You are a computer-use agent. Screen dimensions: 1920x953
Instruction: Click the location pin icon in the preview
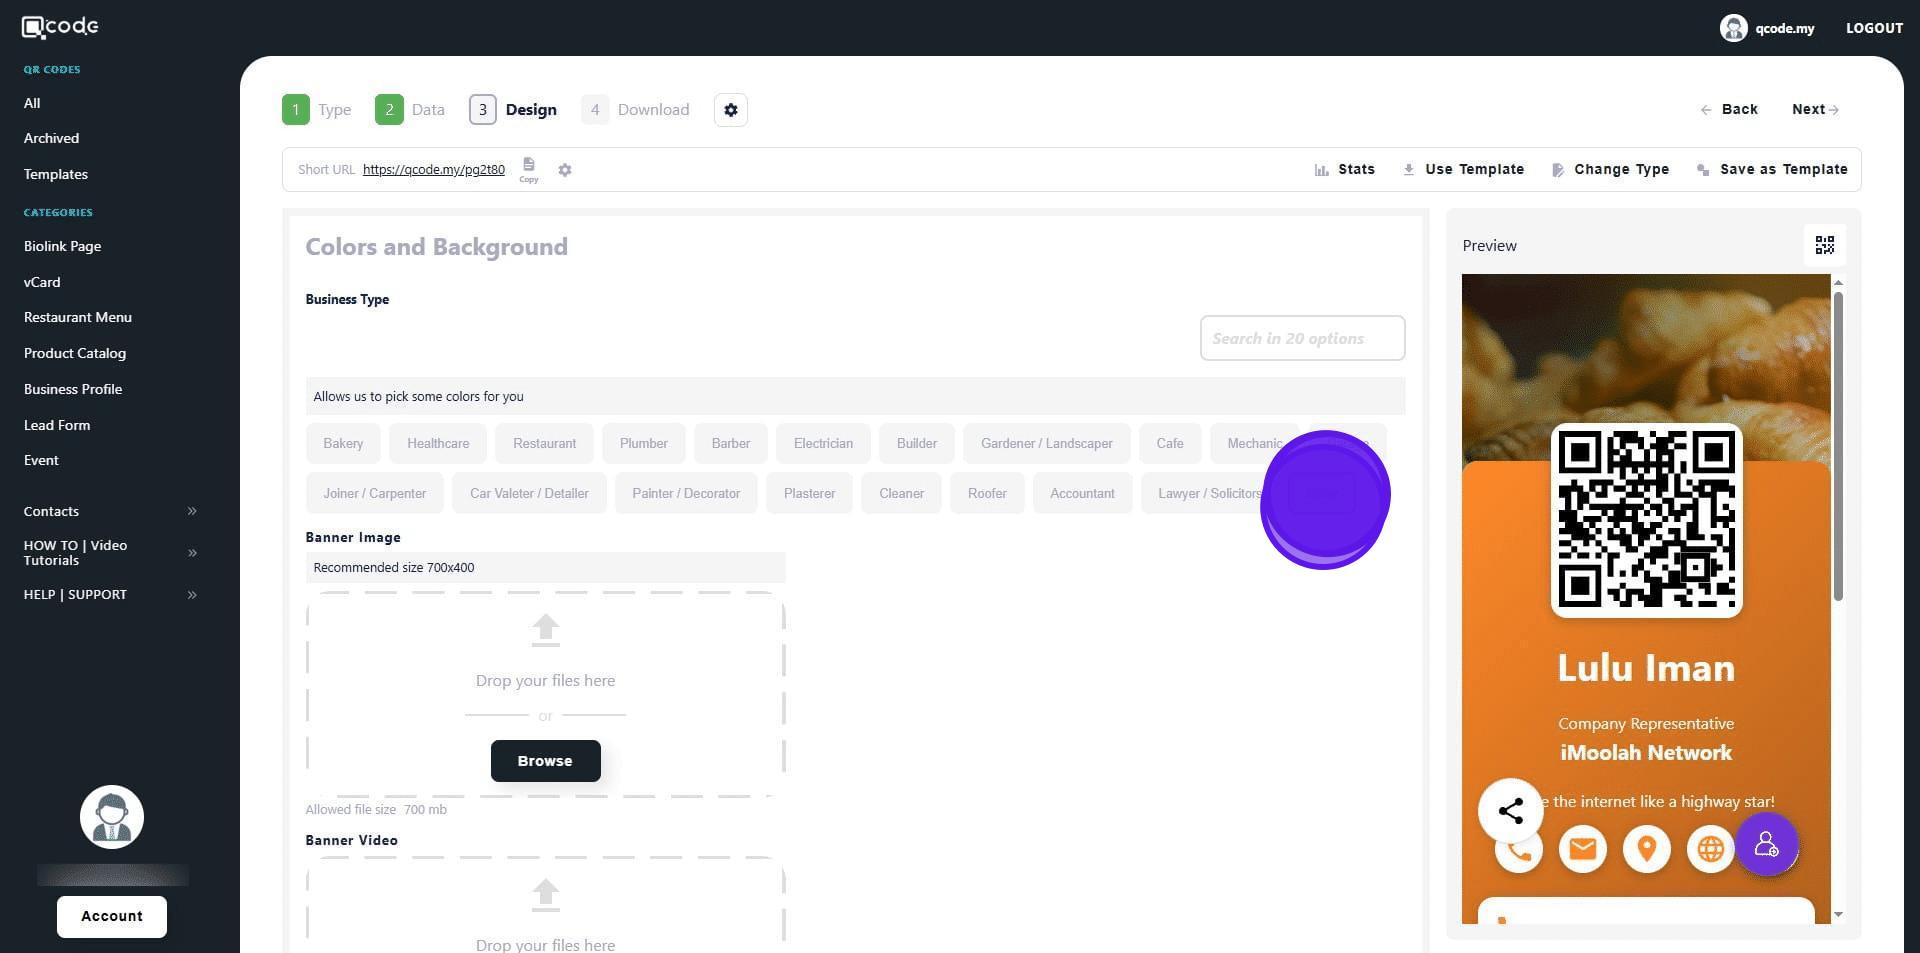click(x=1646, y=850)
